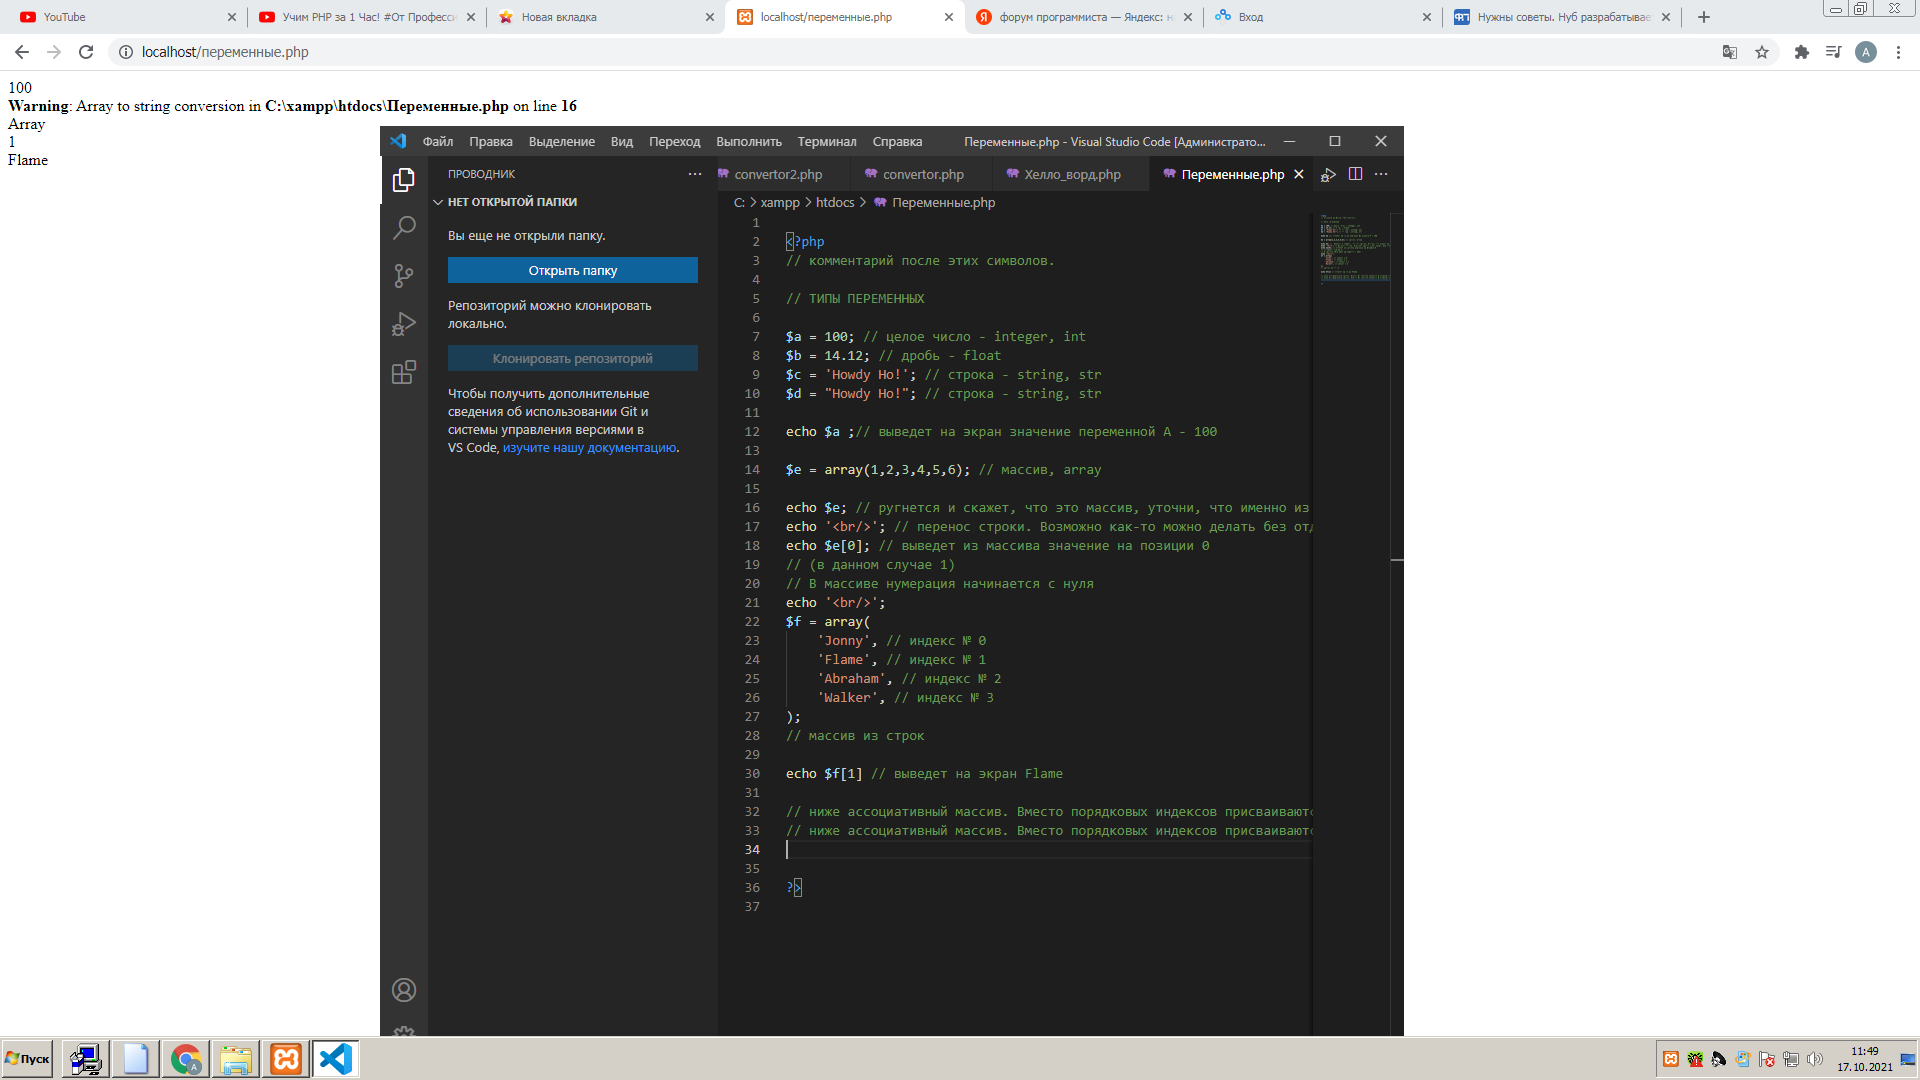Open the Windows Start button Пуск
The width and height of the screenshot is (1920, 1080).
tap(27, 1059)
